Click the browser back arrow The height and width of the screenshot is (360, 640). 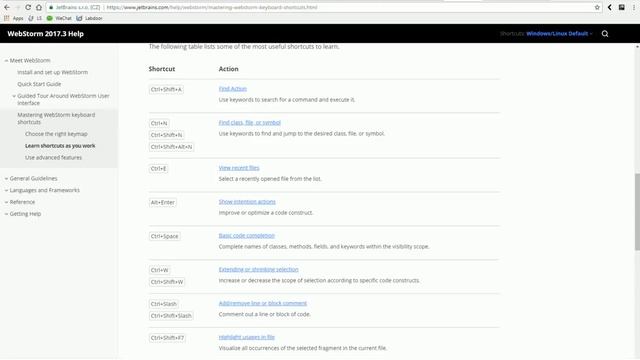point(7,7)
